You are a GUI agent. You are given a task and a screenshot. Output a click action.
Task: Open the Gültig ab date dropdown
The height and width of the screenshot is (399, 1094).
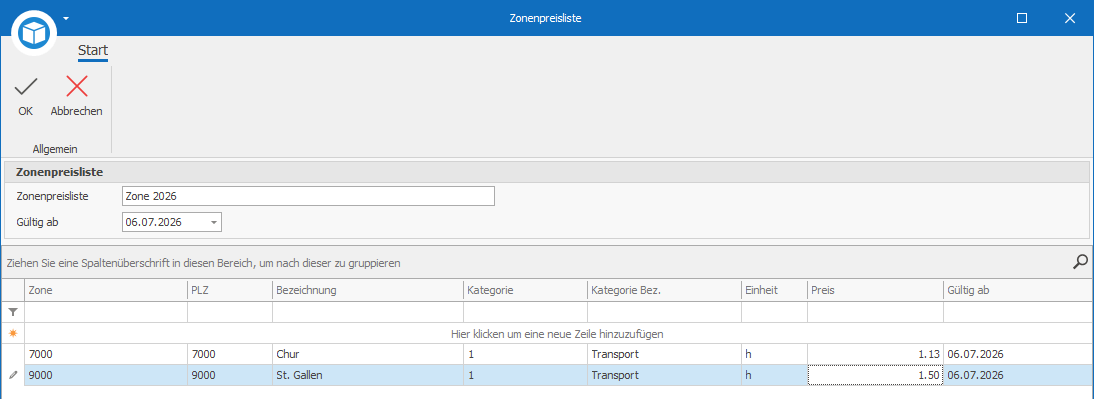tap(213, 223)
